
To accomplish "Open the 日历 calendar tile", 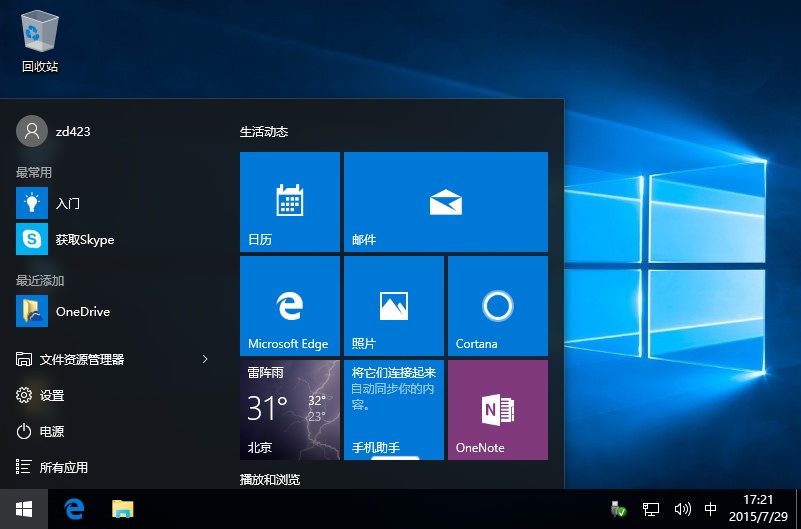I will pyautogui.click(x=290, y=202).
